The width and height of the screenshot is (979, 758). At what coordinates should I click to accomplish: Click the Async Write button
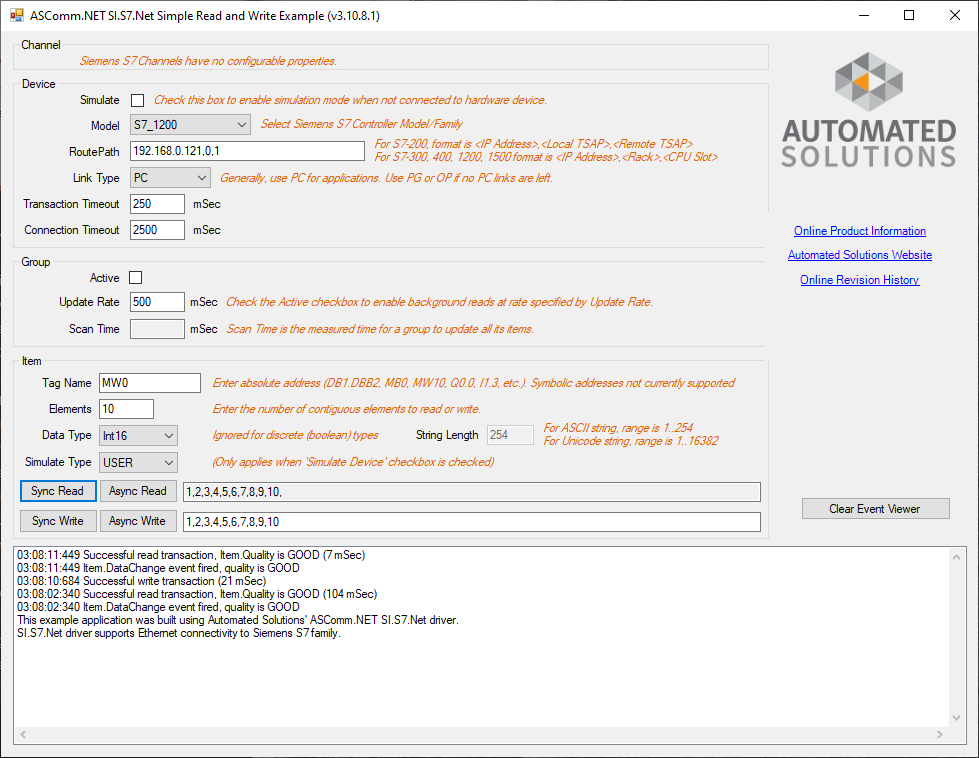[138, 521]
